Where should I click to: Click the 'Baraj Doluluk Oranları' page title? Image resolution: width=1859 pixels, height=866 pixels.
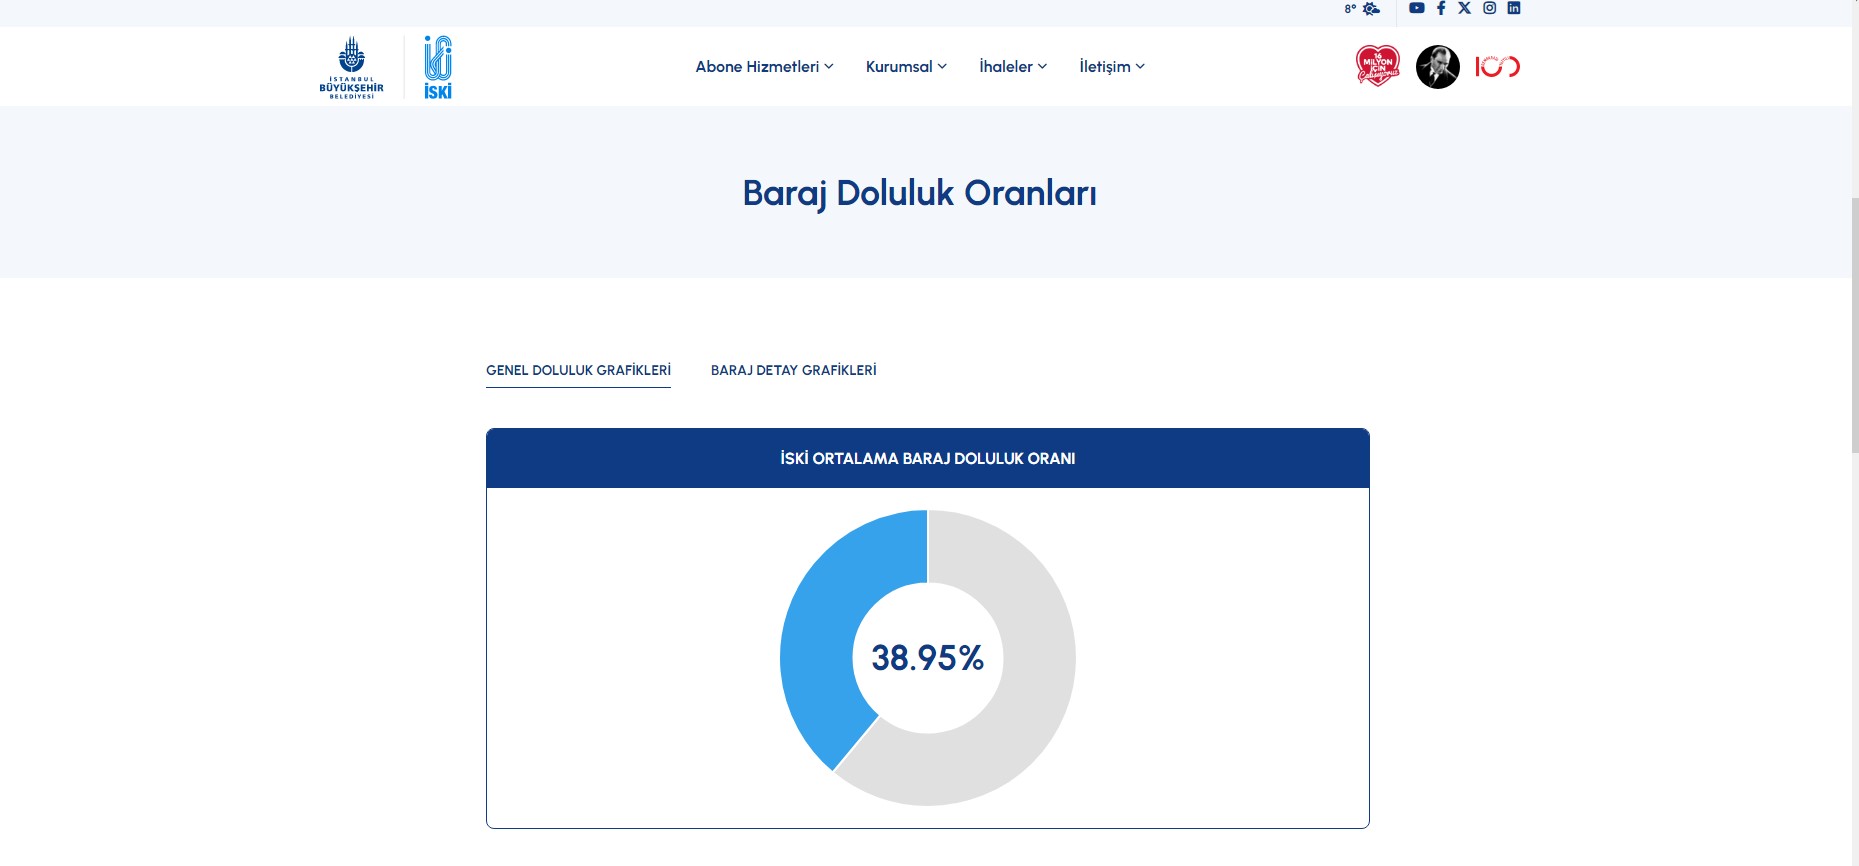pos(919,193)
